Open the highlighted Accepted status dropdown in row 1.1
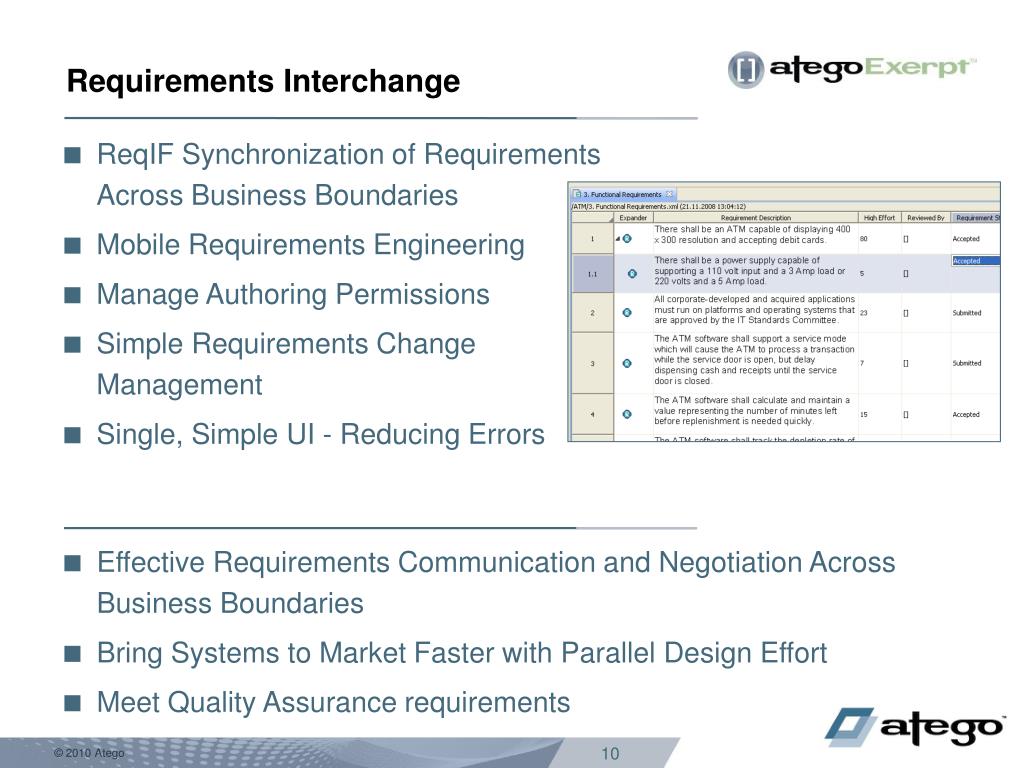 (975, 261)
